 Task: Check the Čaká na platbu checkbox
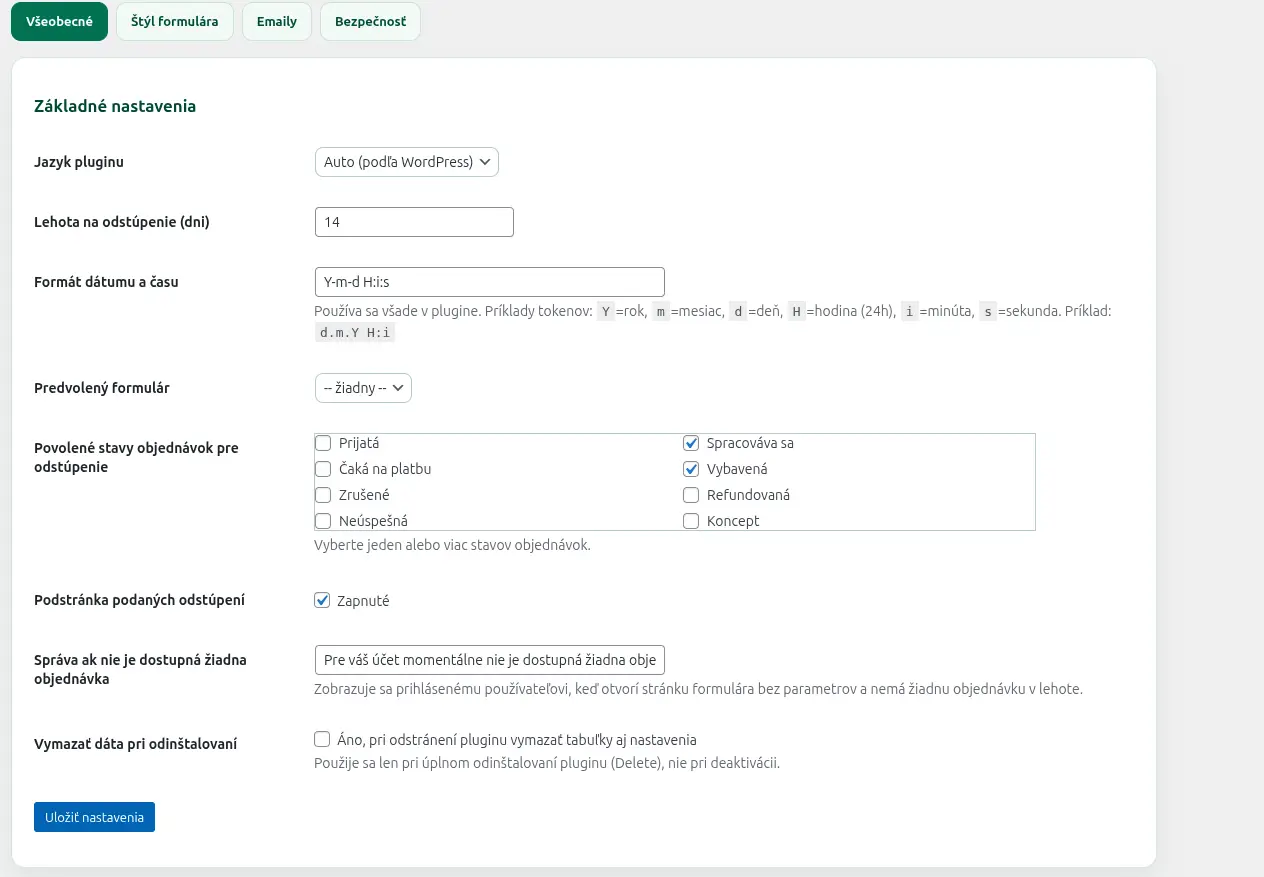323,469
